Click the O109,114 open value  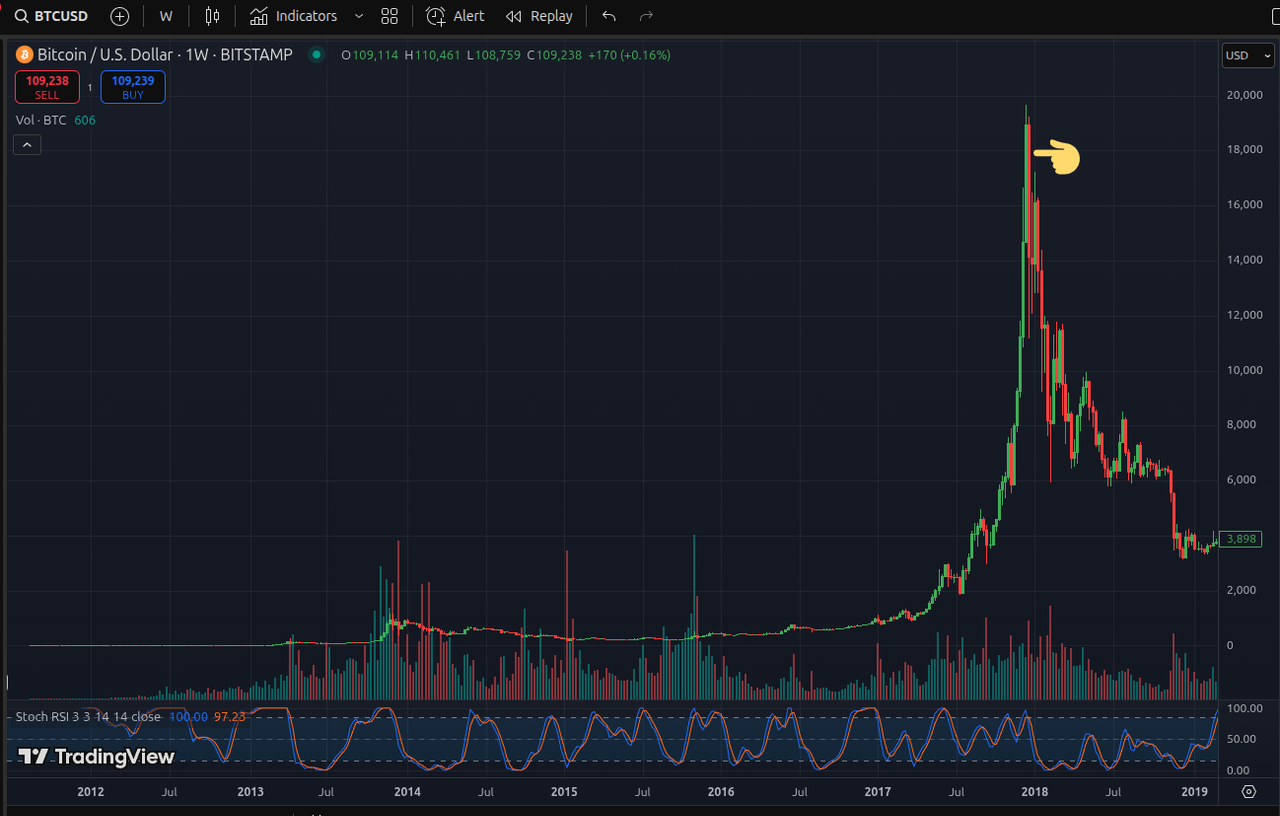point(368,55)
